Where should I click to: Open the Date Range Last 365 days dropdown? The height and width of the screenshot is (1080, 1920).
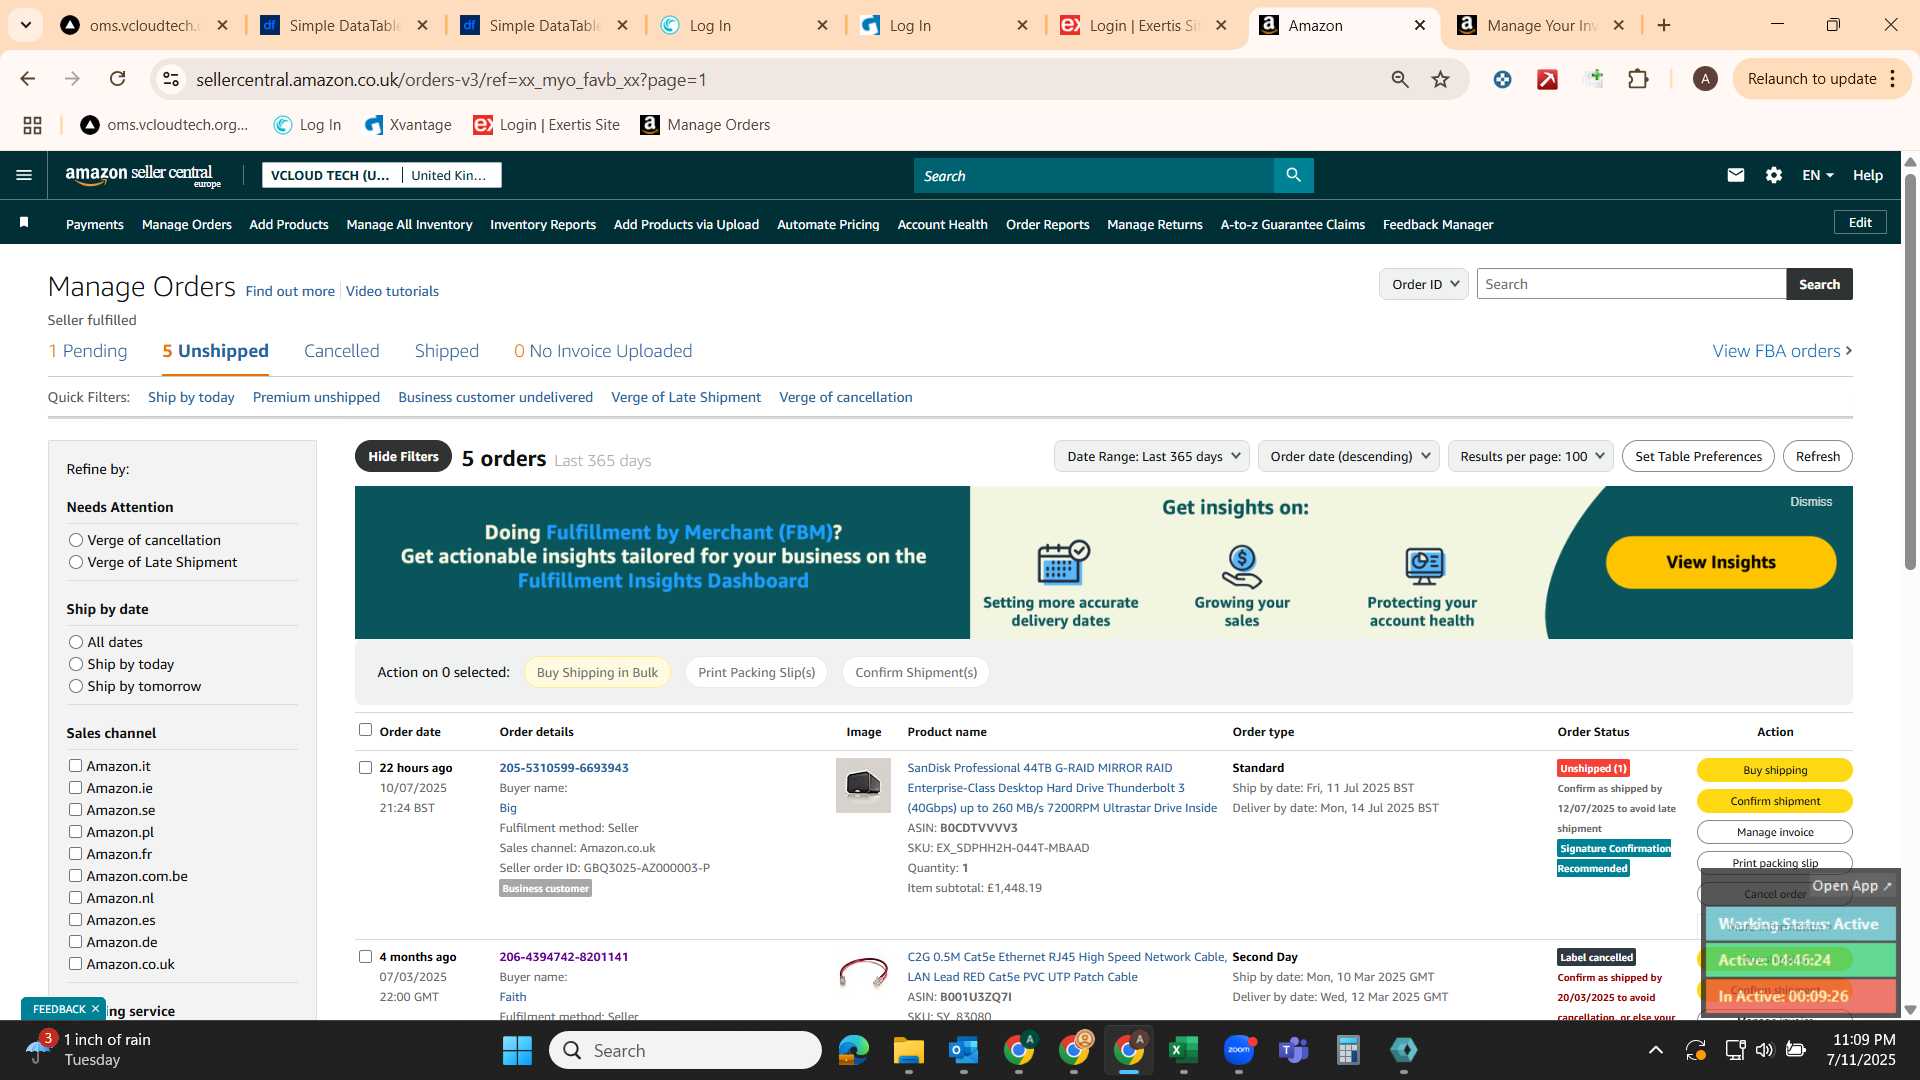[1152, 456]
